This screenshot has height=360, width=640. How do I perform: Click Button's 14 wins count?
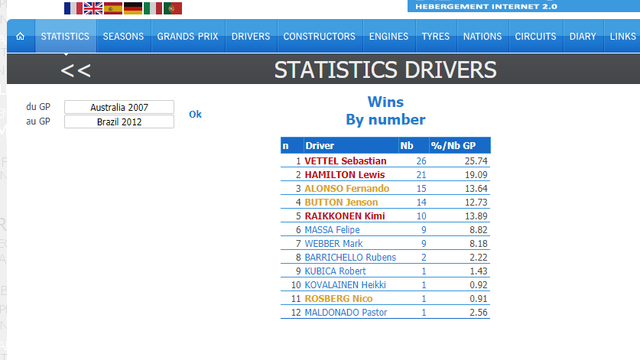pos(421,202)
